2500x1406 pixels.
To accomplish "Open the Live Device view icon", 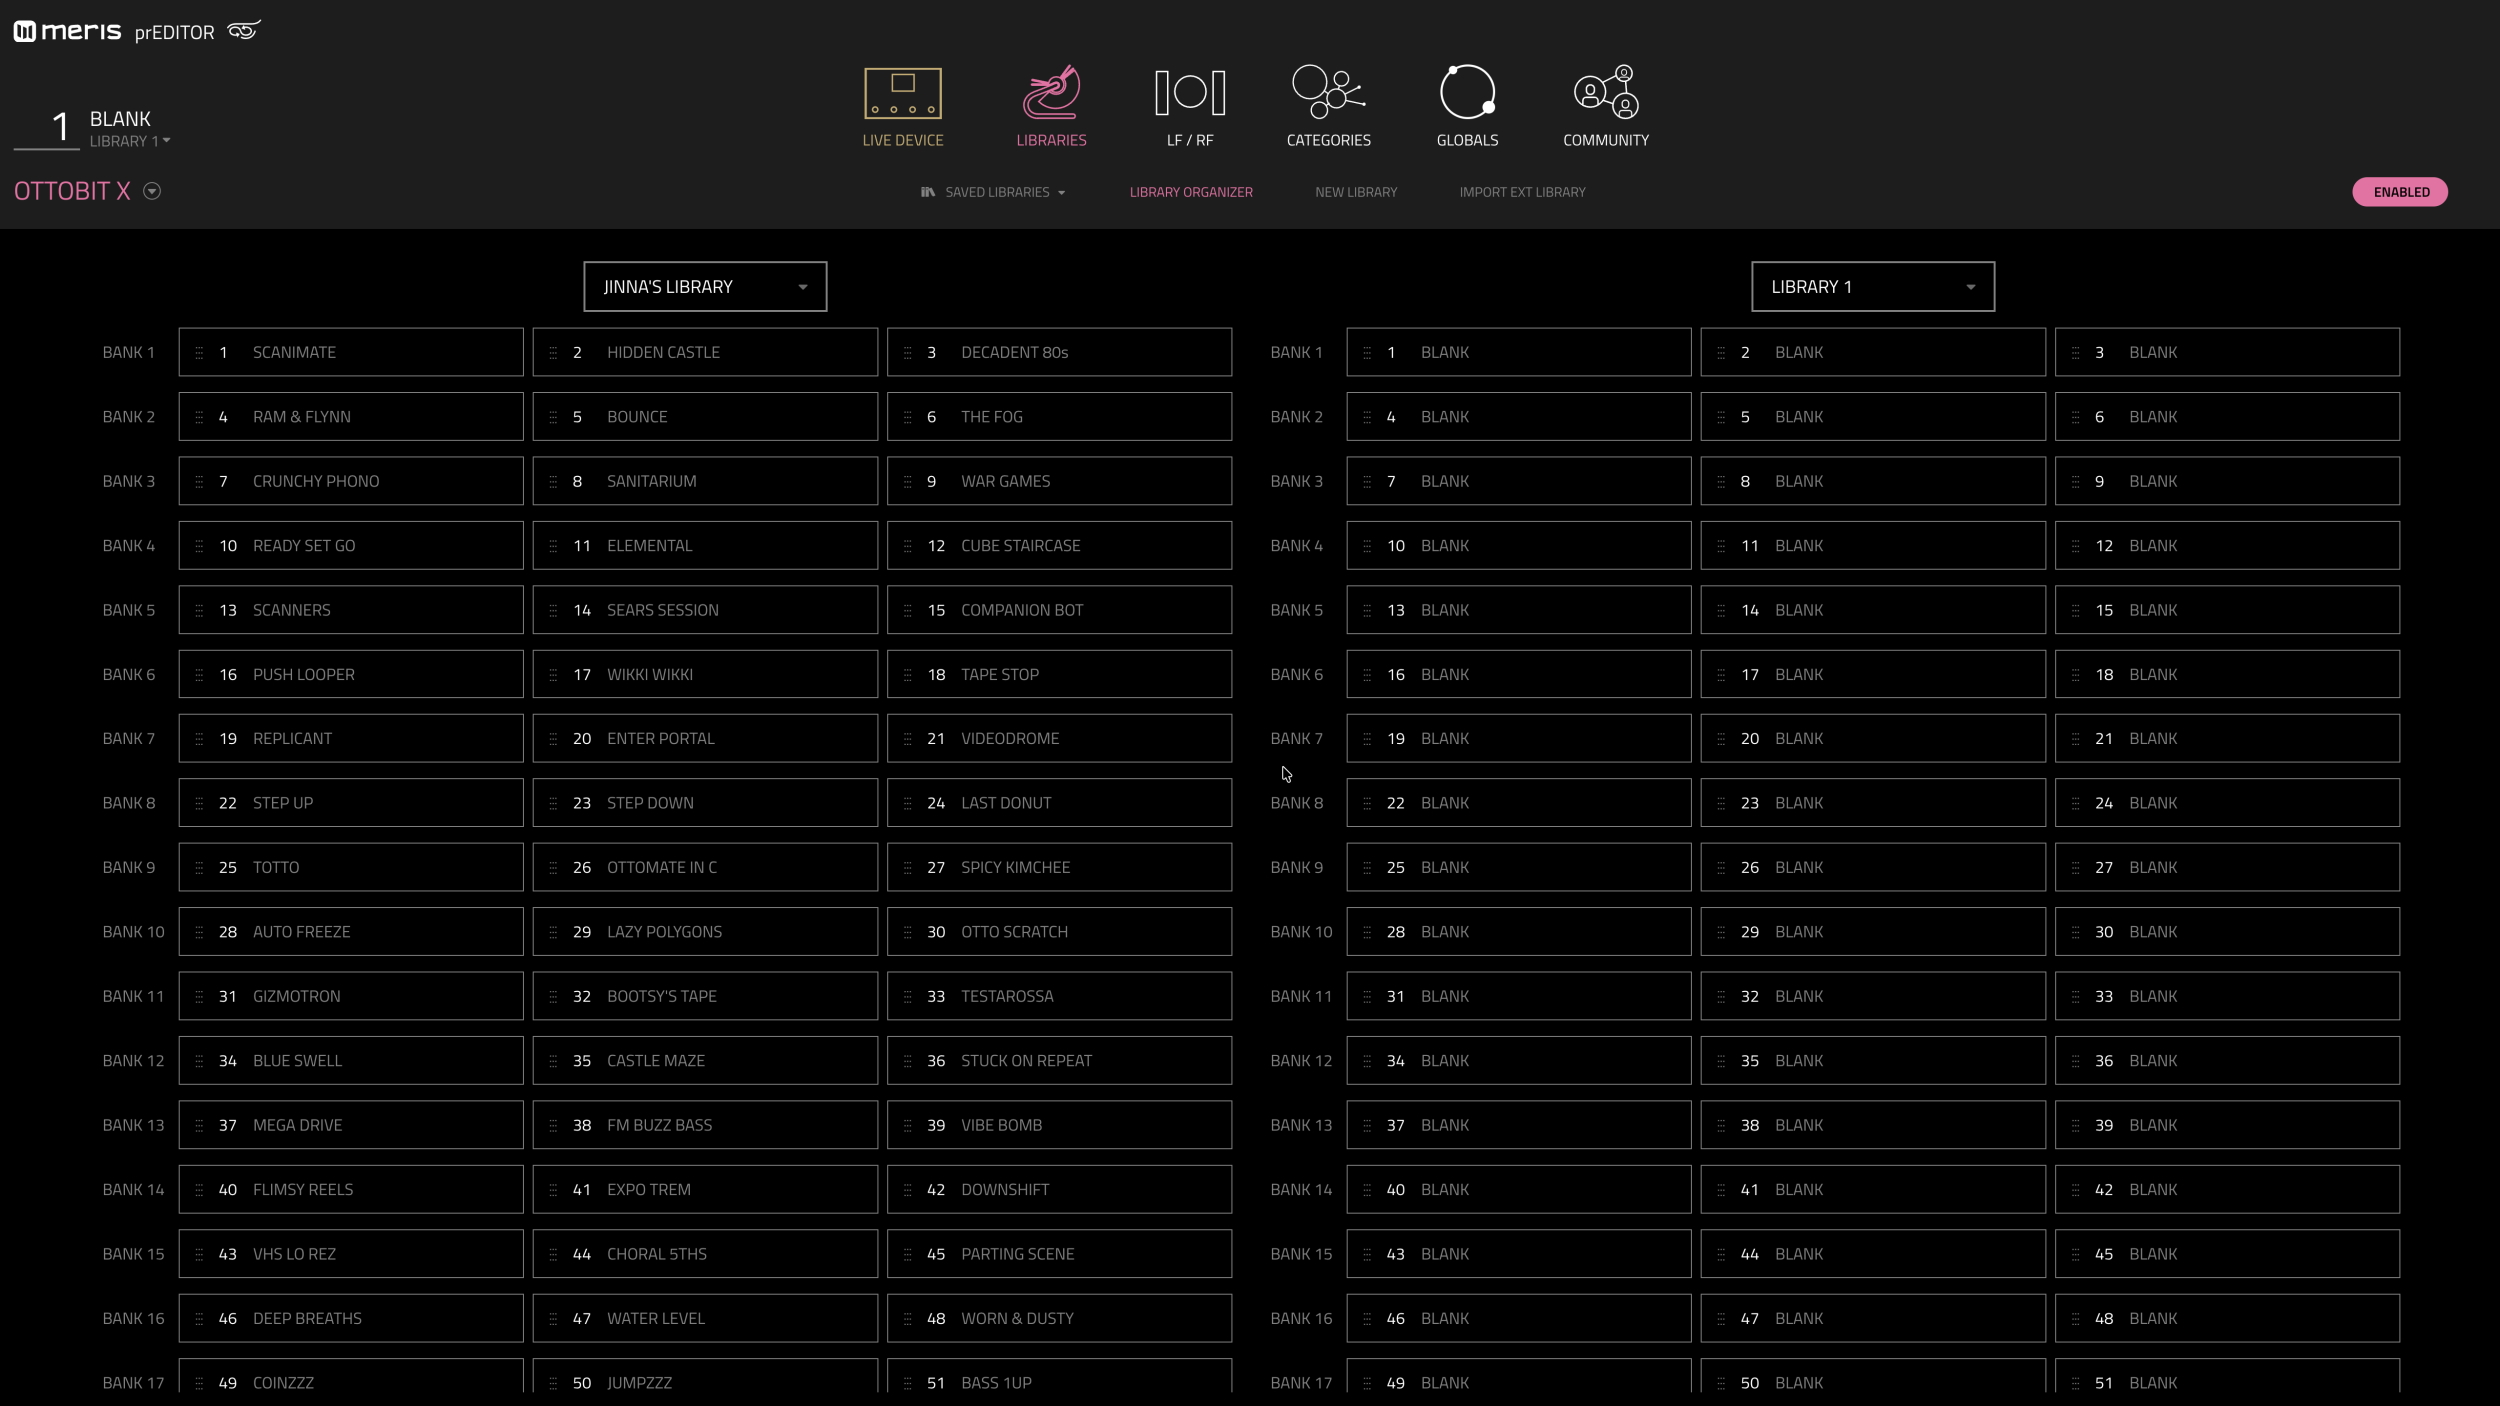I will pyautogui.click(x=902, y=93).
